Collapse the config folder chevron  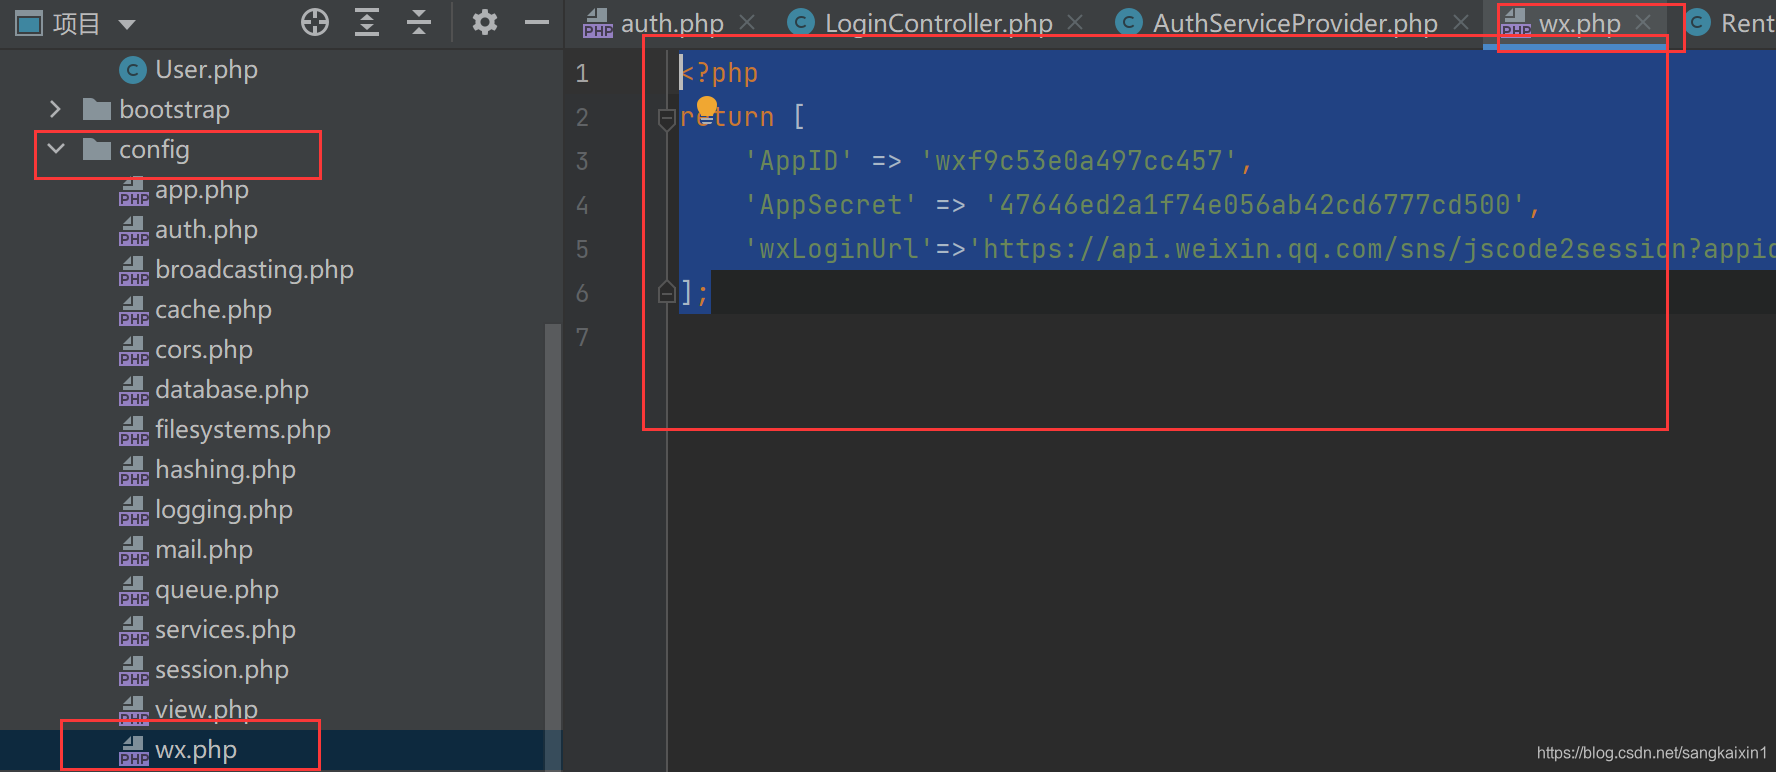[x=56, y=149]
